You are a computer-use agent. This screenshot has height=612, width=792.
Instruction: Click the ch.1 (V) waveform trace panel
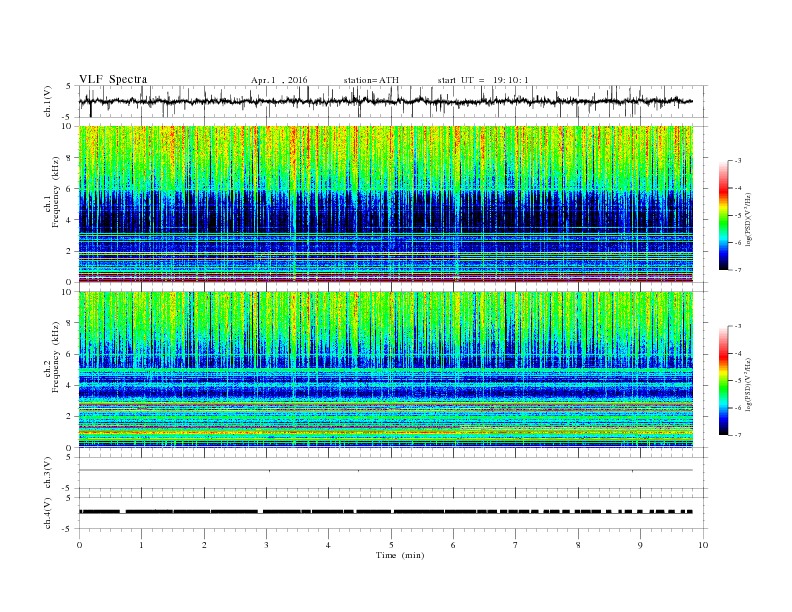[393, 101]
